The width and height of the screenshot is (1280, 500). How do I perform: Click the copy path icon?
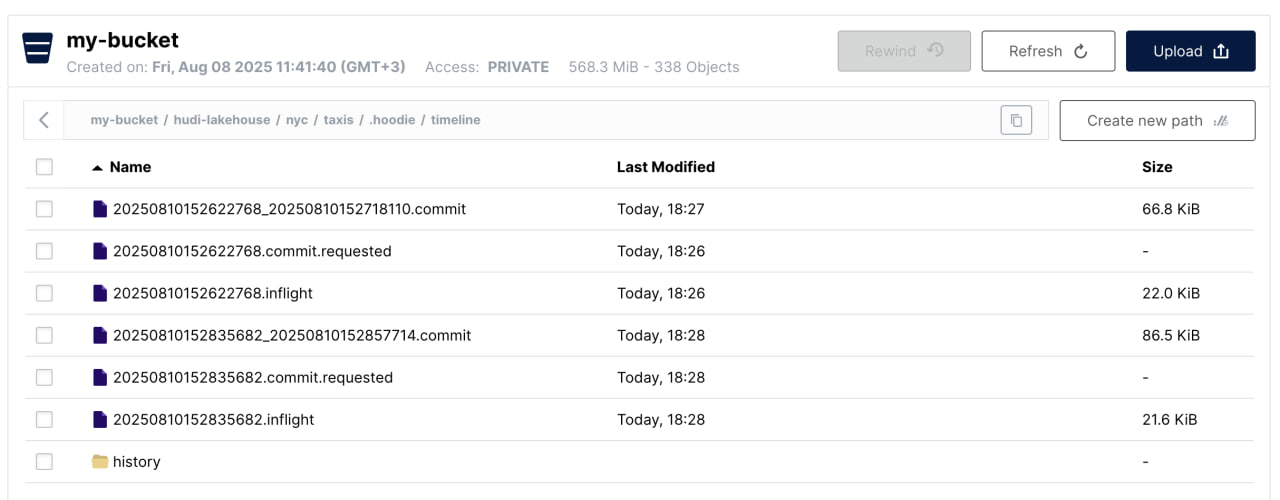1016,120
